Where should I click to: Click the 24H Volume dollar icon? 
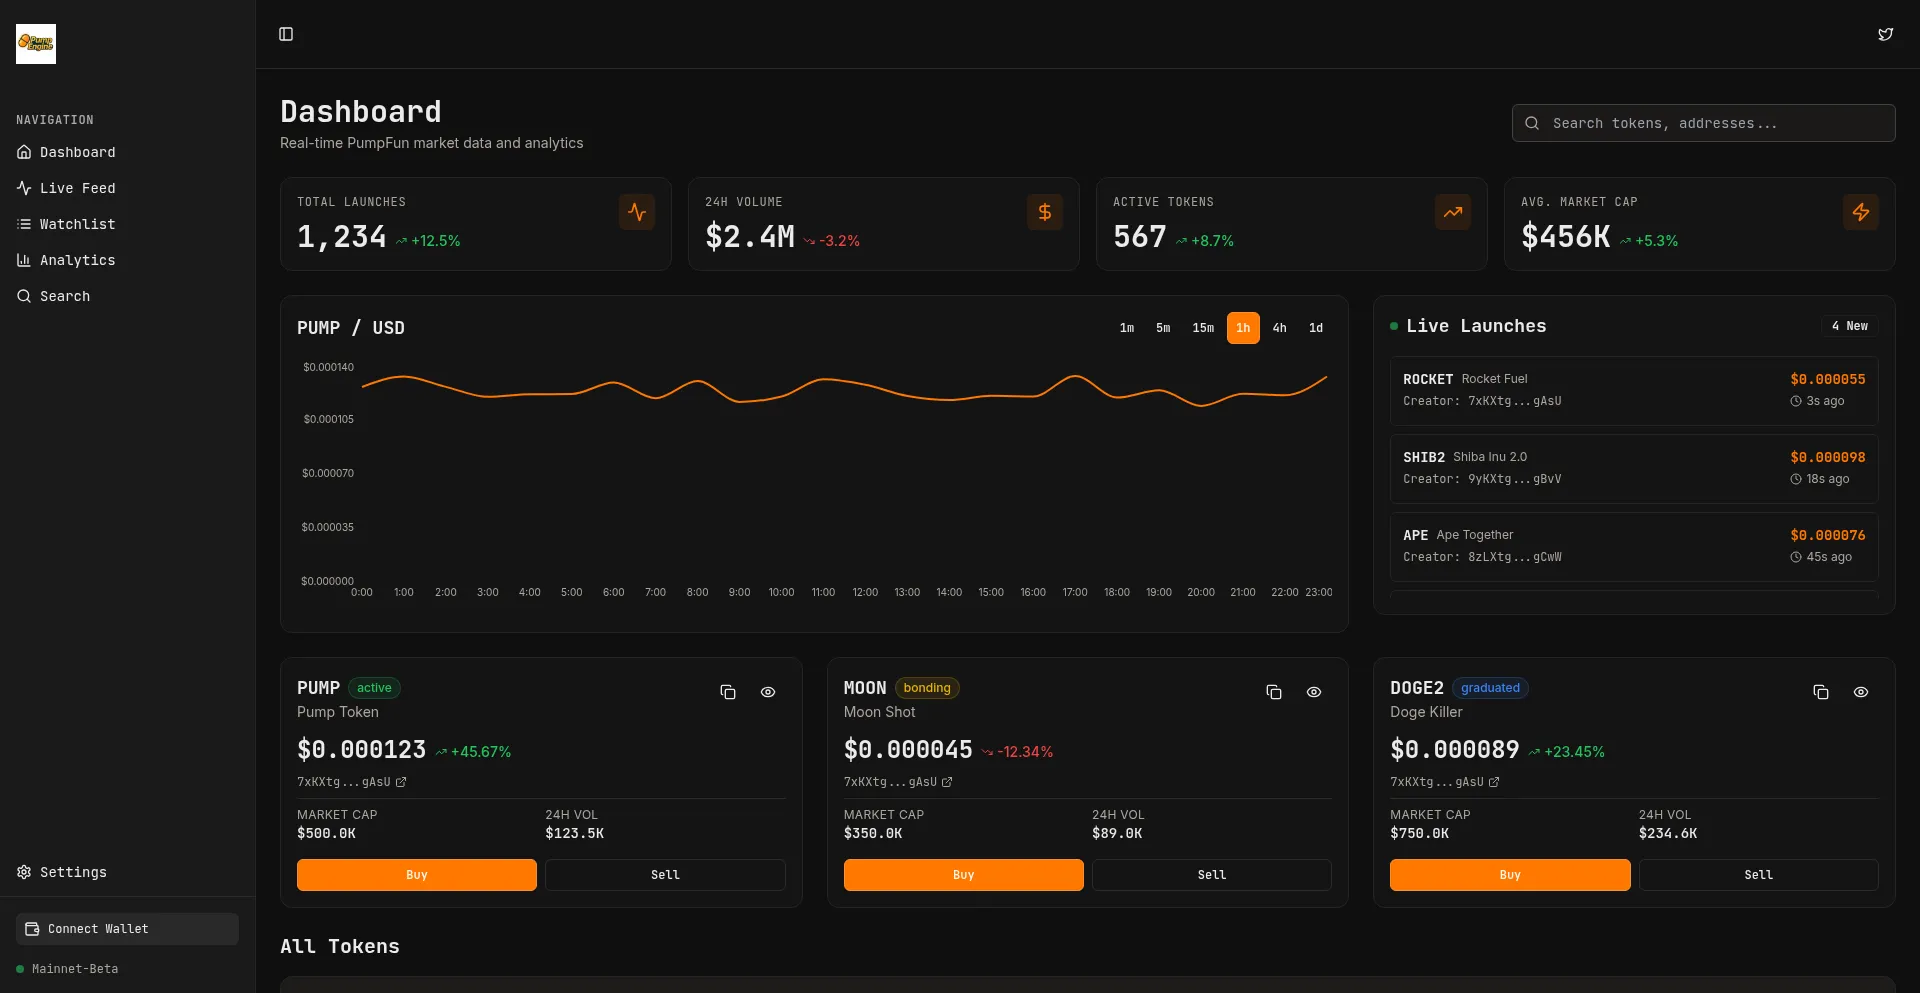click(1044, 212)
